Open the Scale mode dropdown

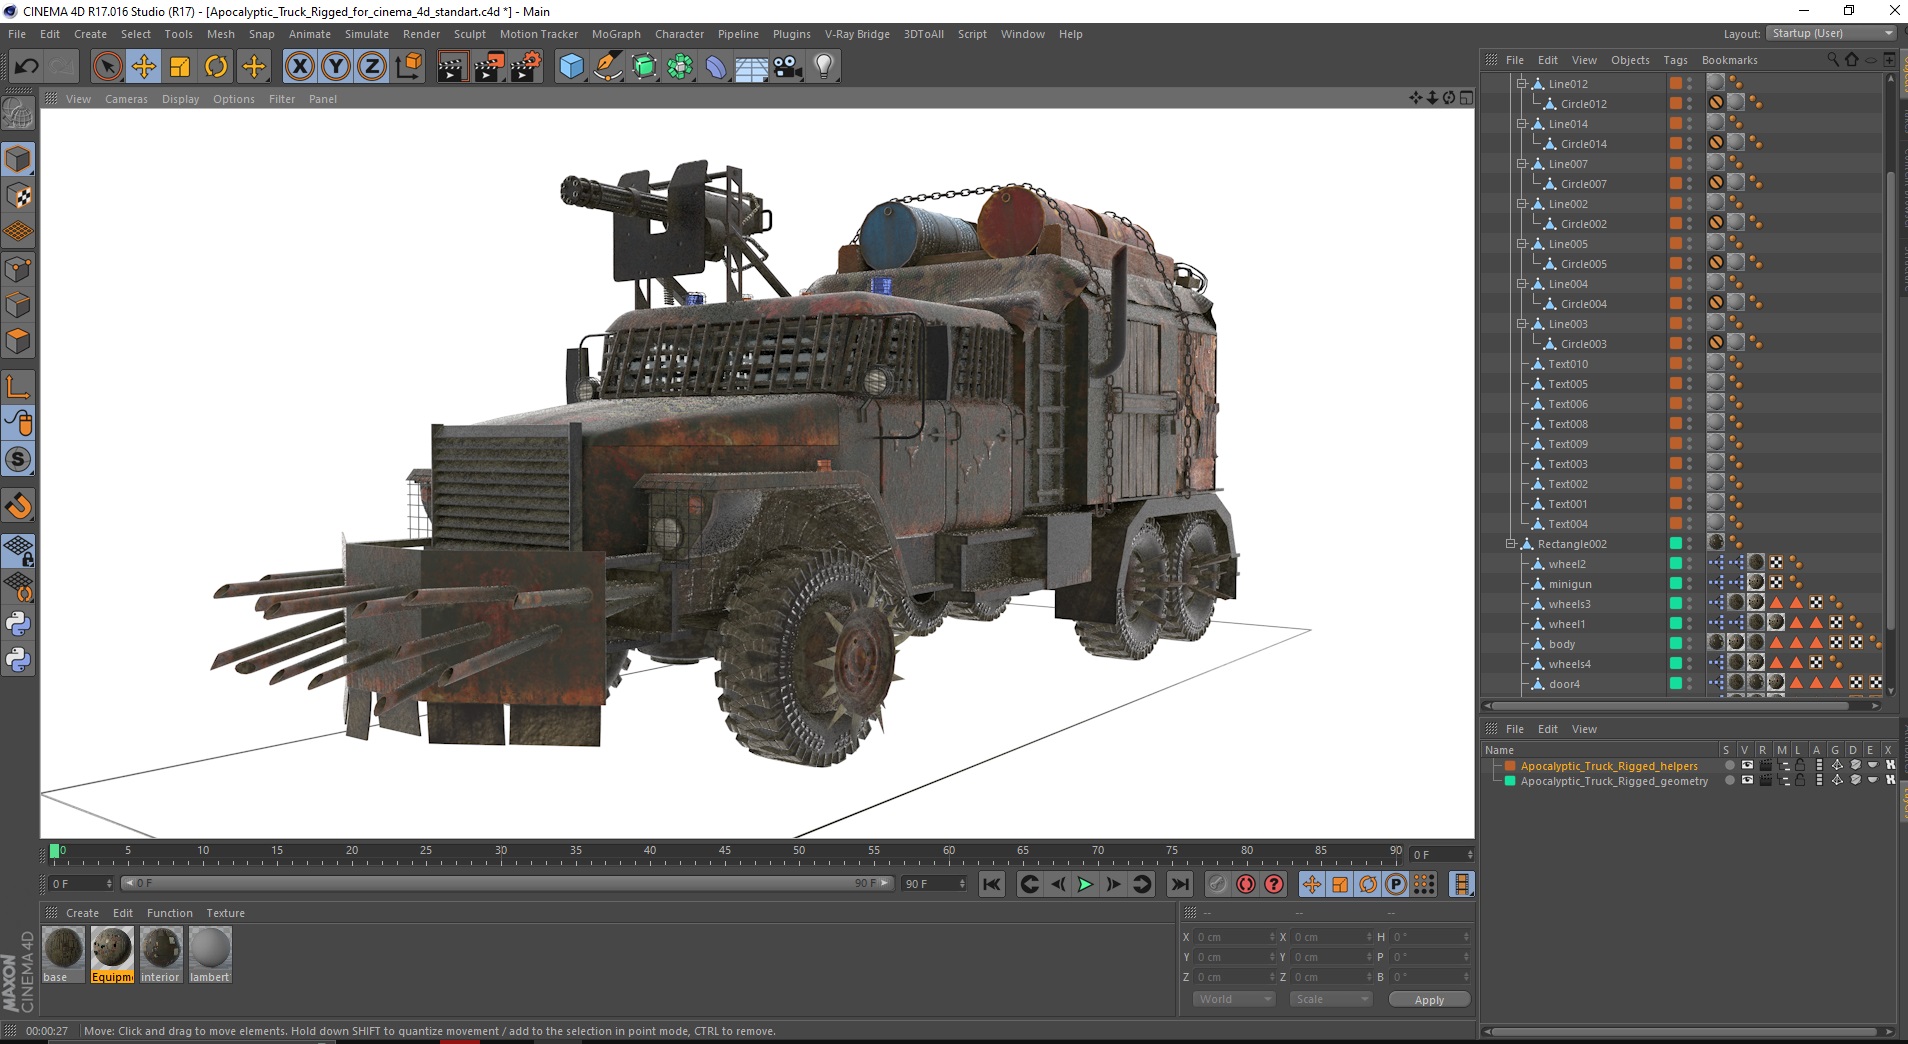pos(1329,999)
